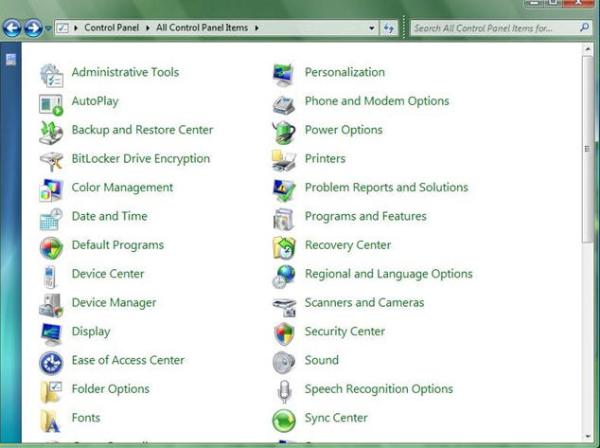Expand the address bar history dropdown

coord(372,28)
